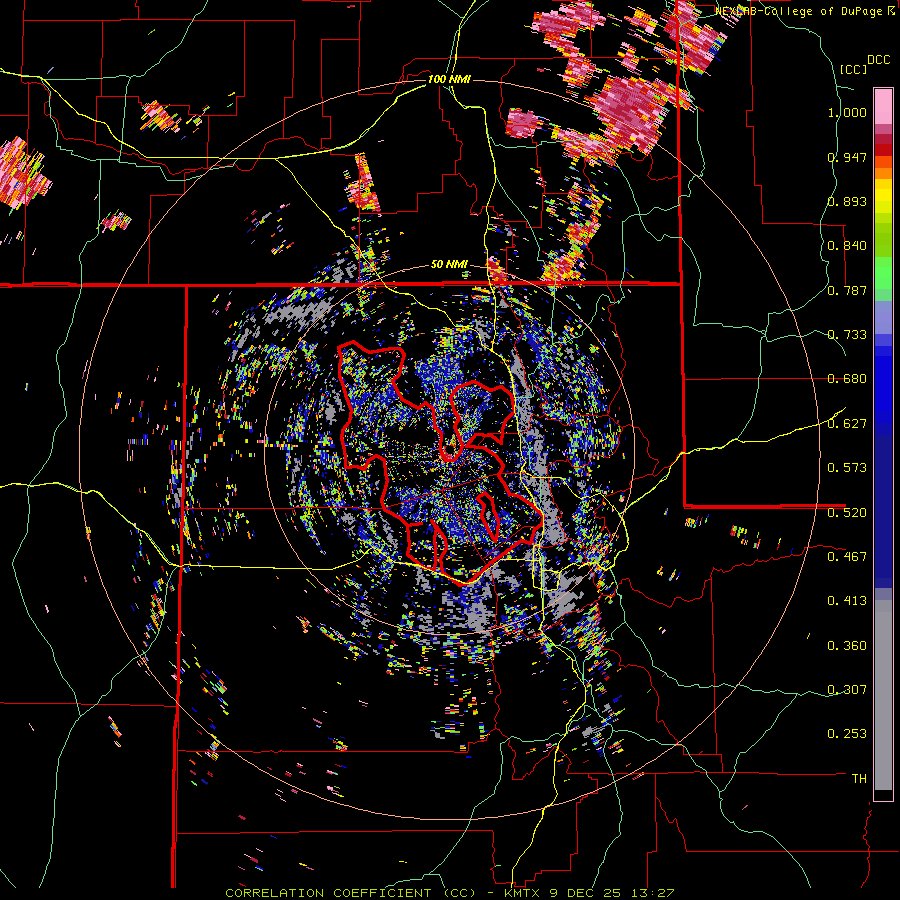Select the 0.360 scale value
Screen dimensions: 900x900
pyautogui.click(x=847, y=645)
